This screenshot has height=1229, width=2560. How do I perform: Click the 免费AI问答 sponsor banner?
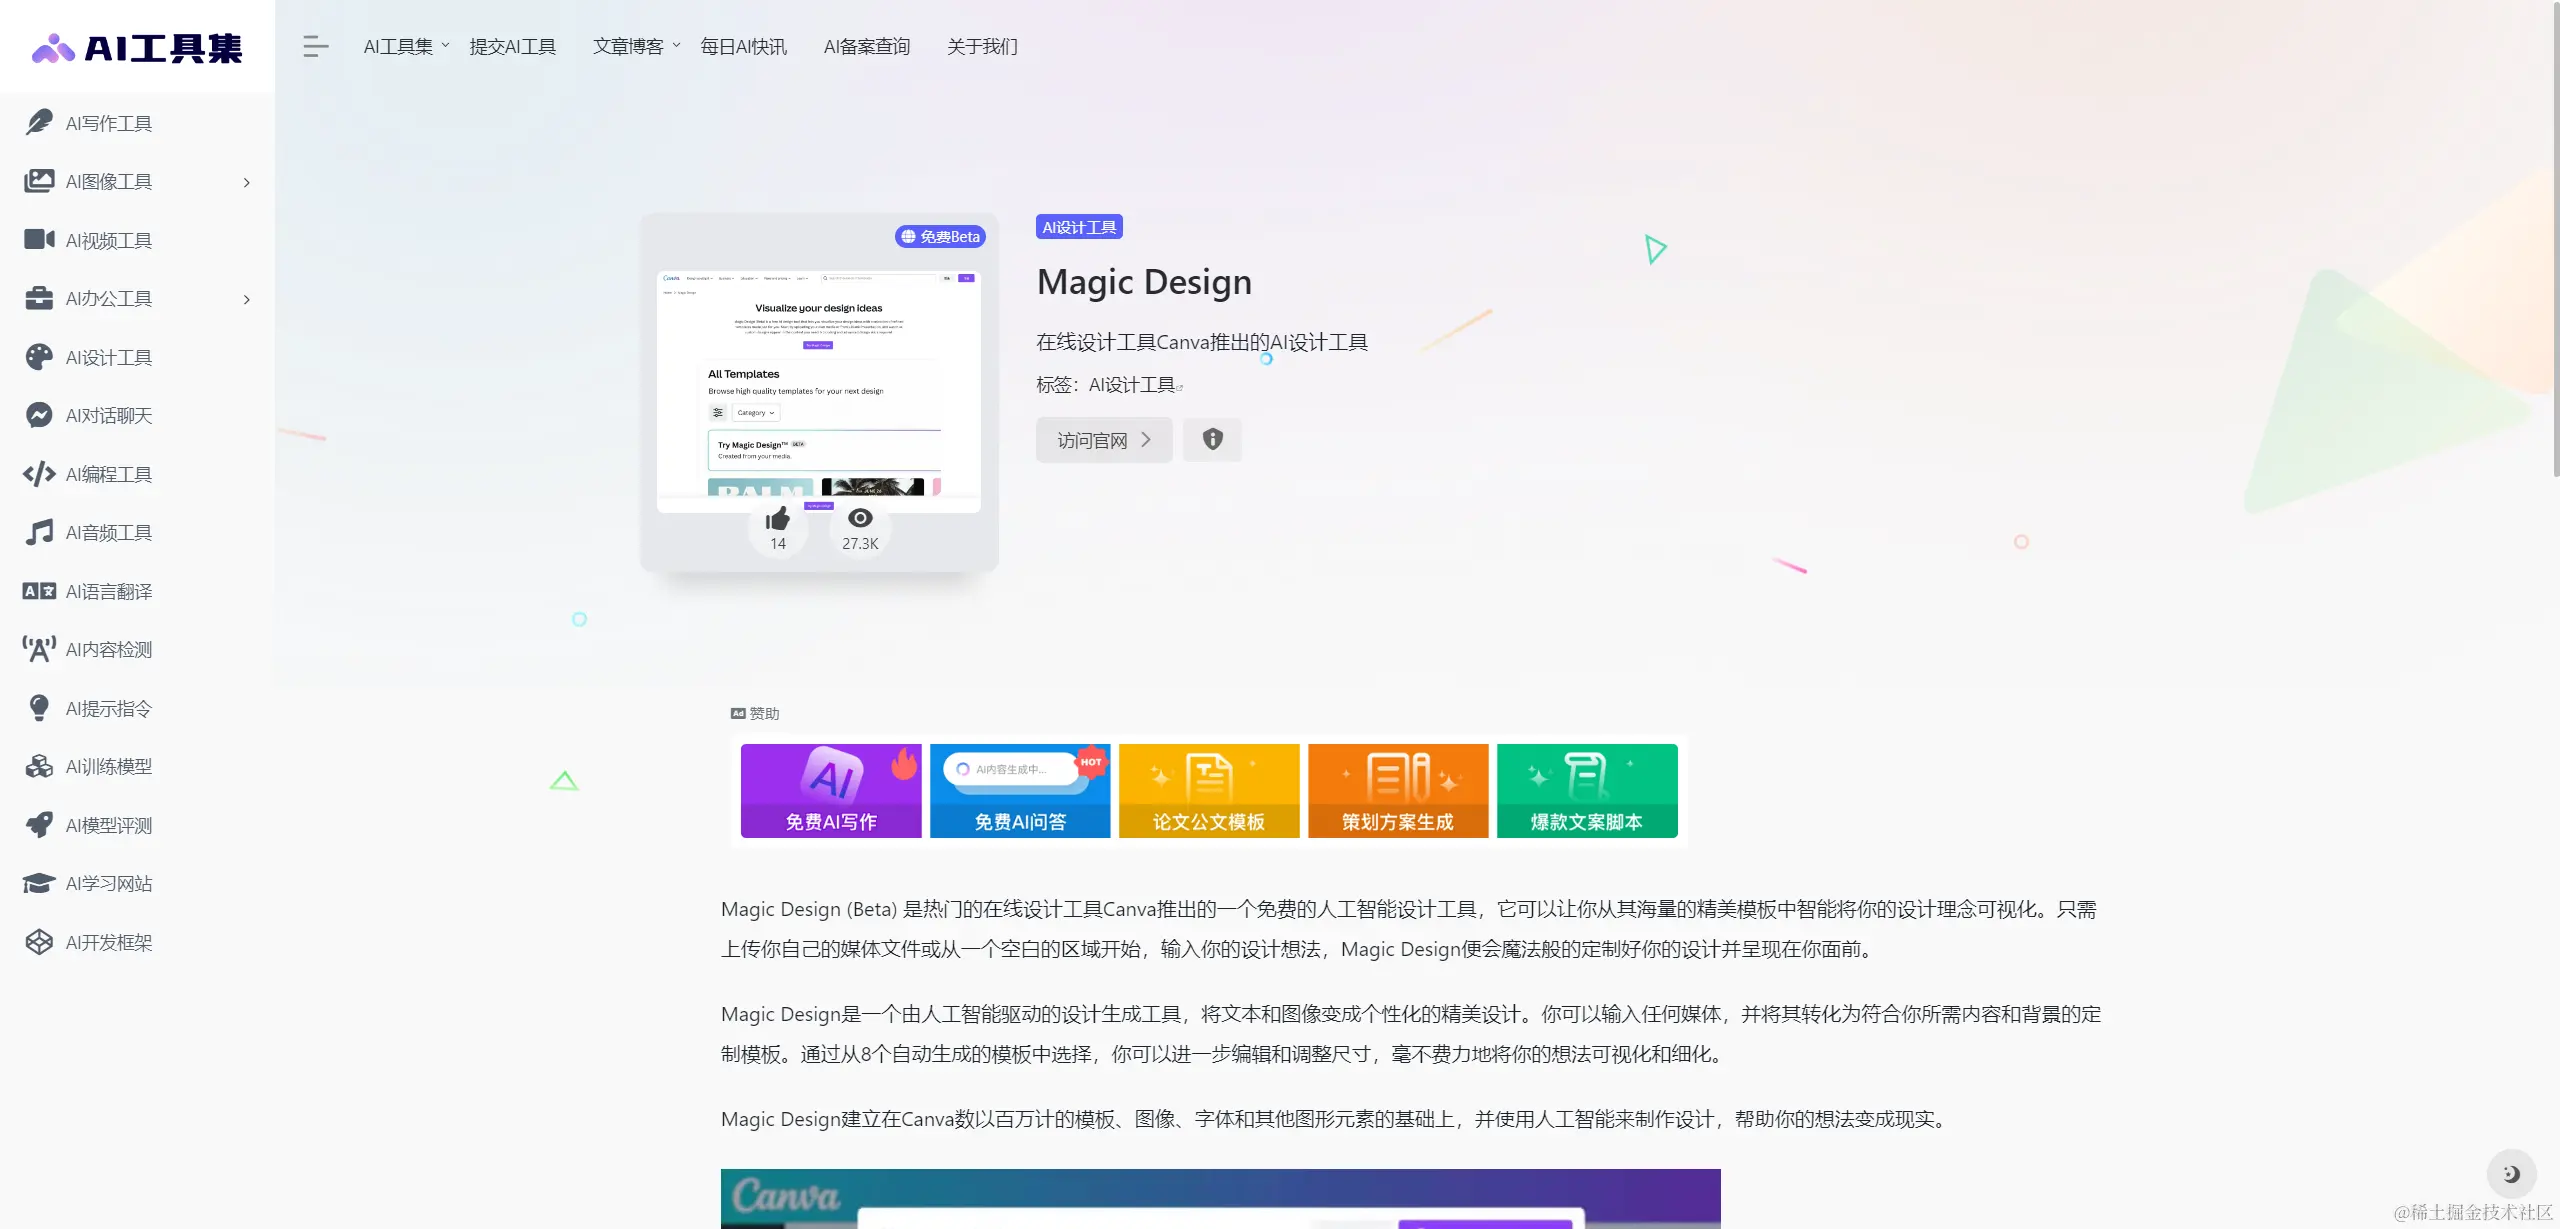[1020, 790]
